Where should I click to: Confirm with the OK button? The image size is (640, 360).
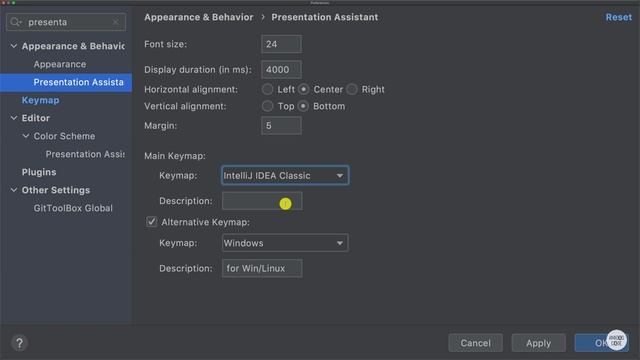click(x=601, y=343)
